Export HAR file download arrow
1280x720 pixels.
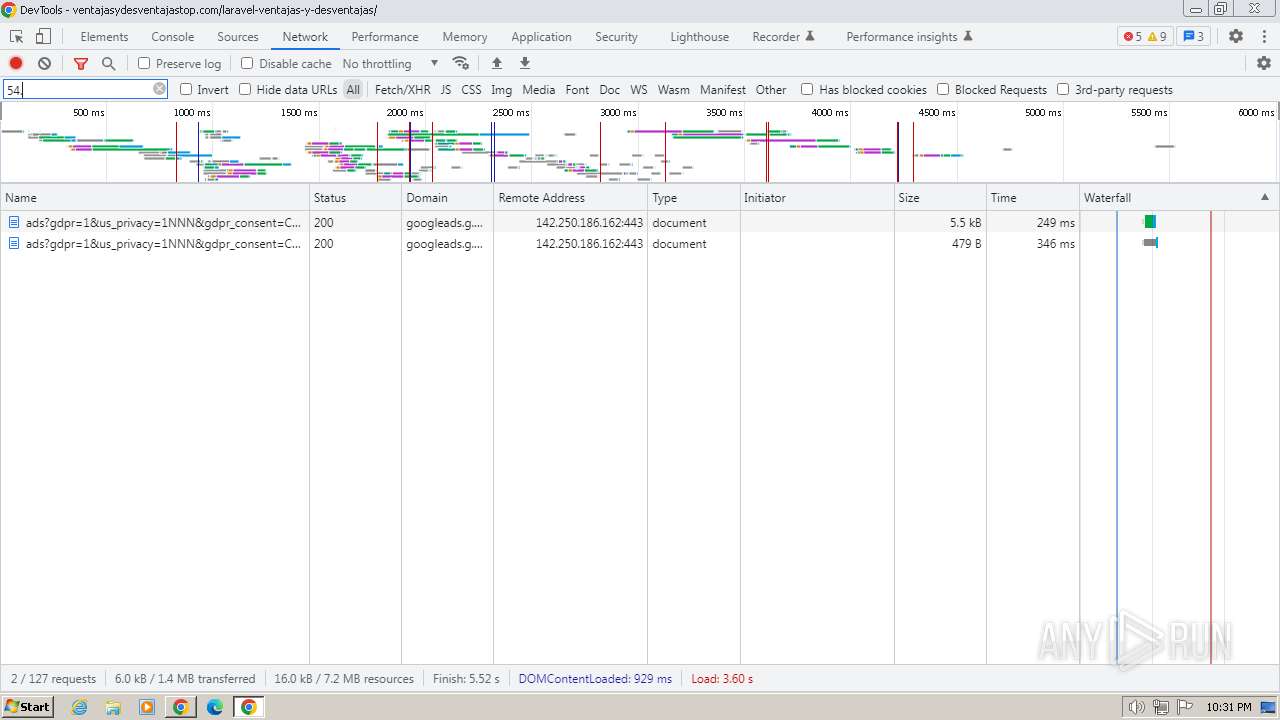pyautogui.click(x=525, y=63)
